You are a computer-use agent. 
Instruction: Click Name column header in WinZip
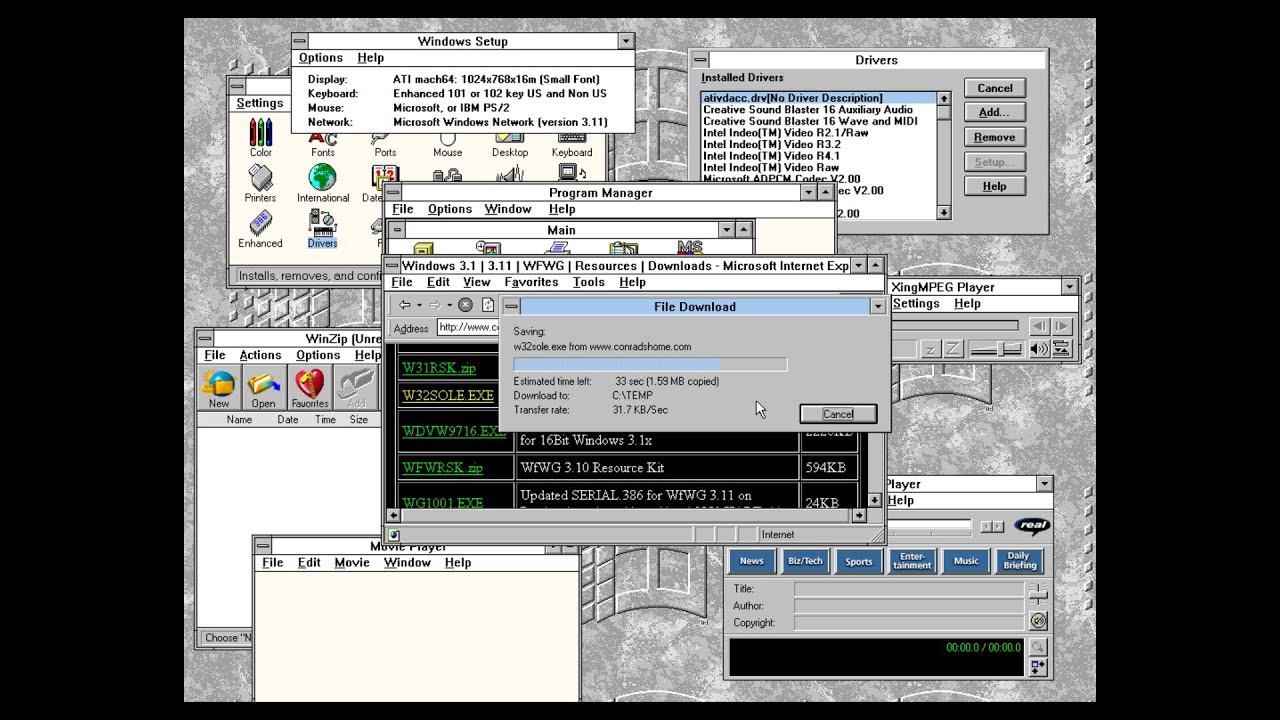click(239, 420)
